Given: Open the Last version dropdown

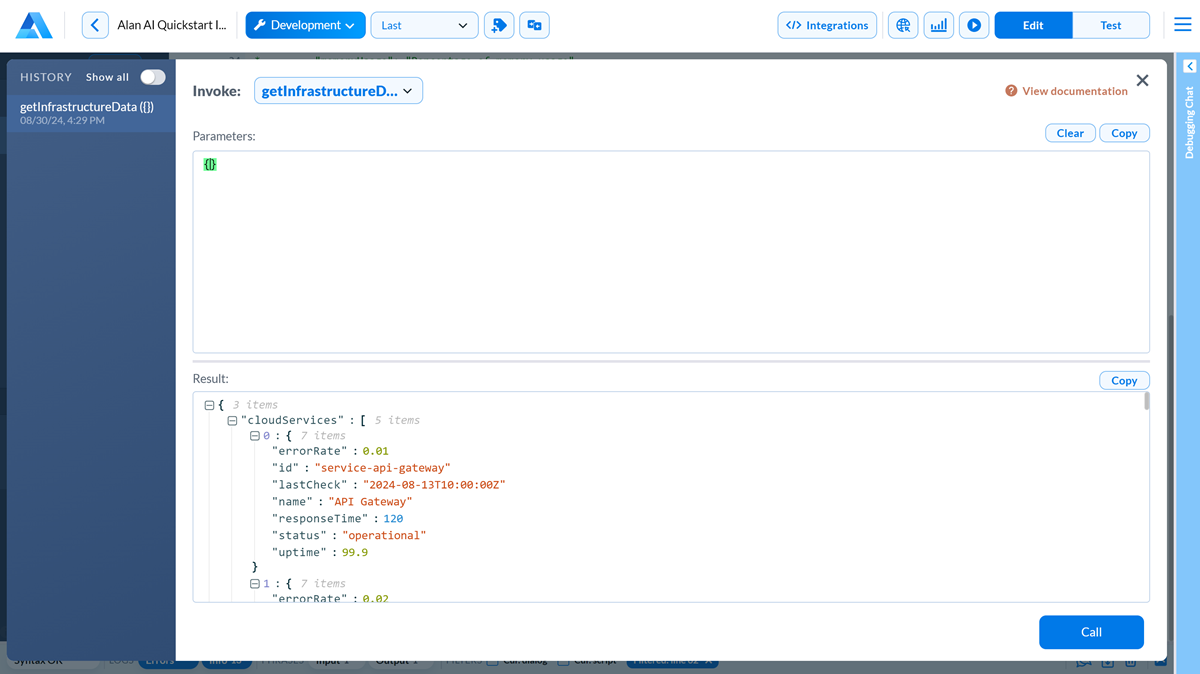Looking at the screenshot, I should (x=424, y=26).
